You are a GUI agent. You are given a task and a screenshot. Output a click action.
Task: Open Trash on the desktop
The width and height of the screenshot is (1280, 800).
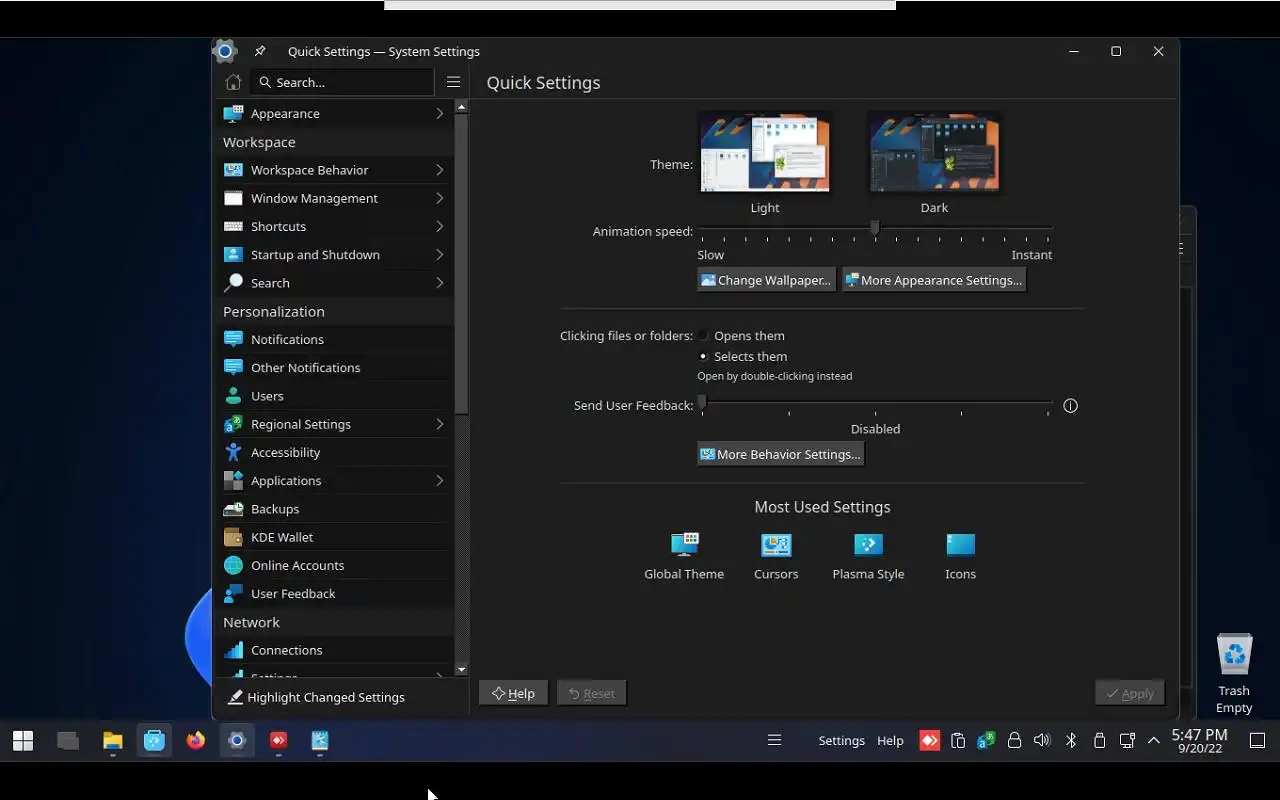pos(1234,672)
